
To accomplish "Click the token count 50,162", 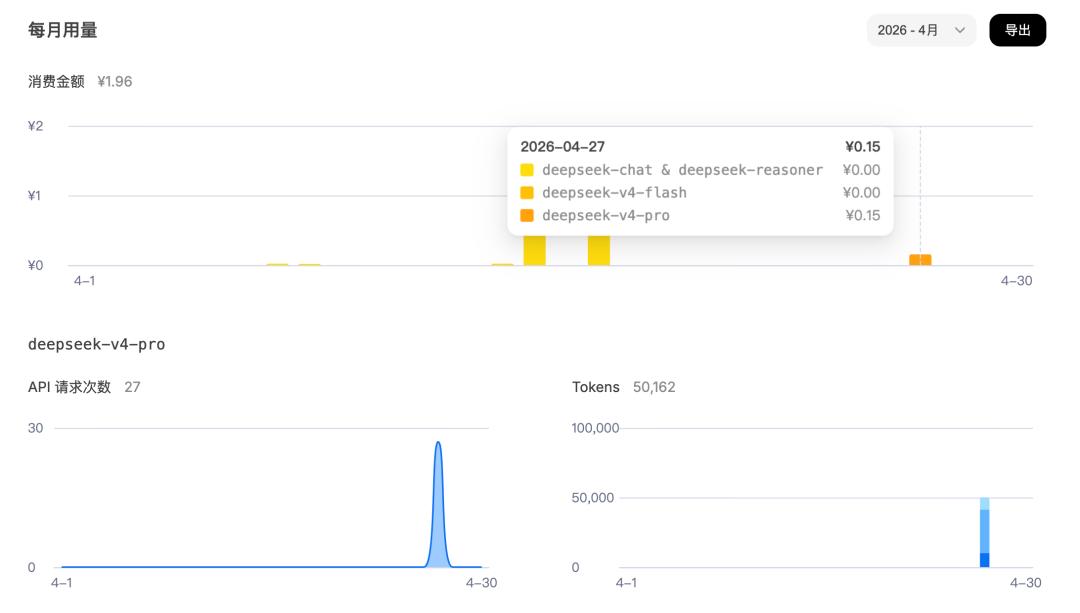I will click(654, 387).
